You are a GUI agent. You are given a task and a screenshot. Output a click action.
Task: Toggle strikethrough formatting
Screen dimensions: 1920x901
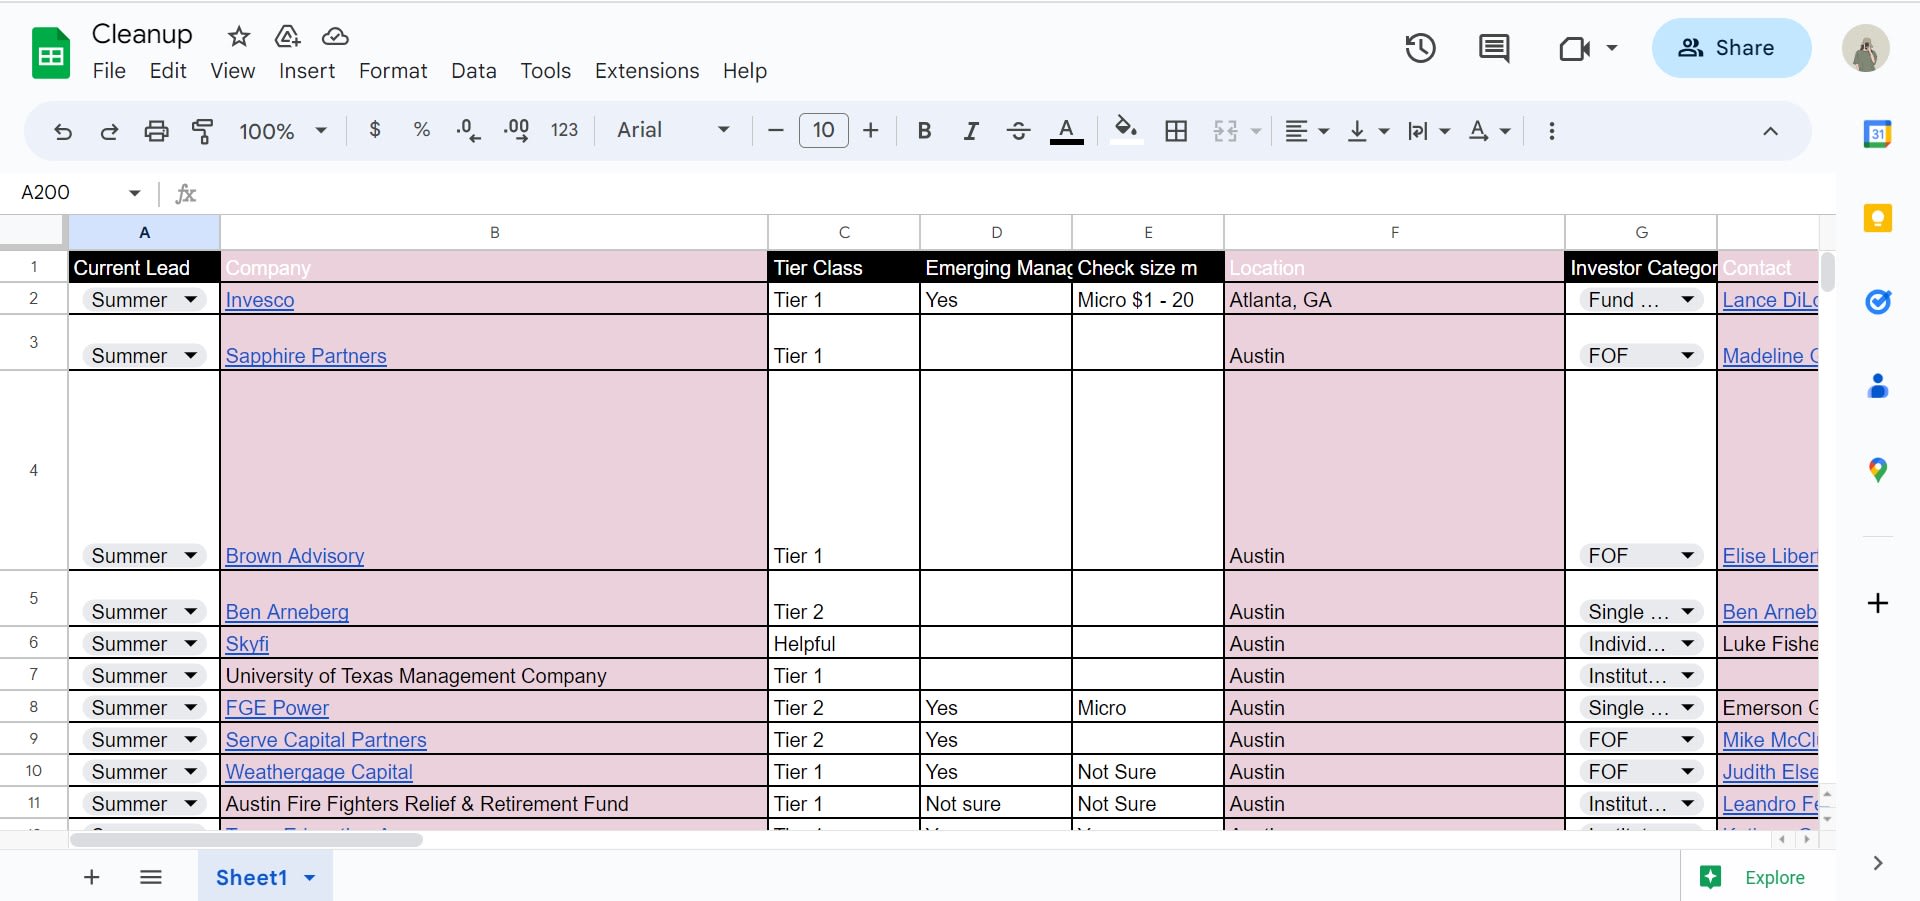[1019, 131]
